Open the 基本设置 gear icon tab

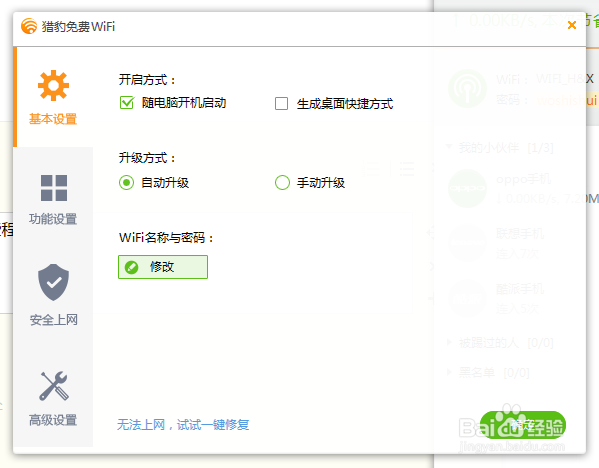click(53, 86)
